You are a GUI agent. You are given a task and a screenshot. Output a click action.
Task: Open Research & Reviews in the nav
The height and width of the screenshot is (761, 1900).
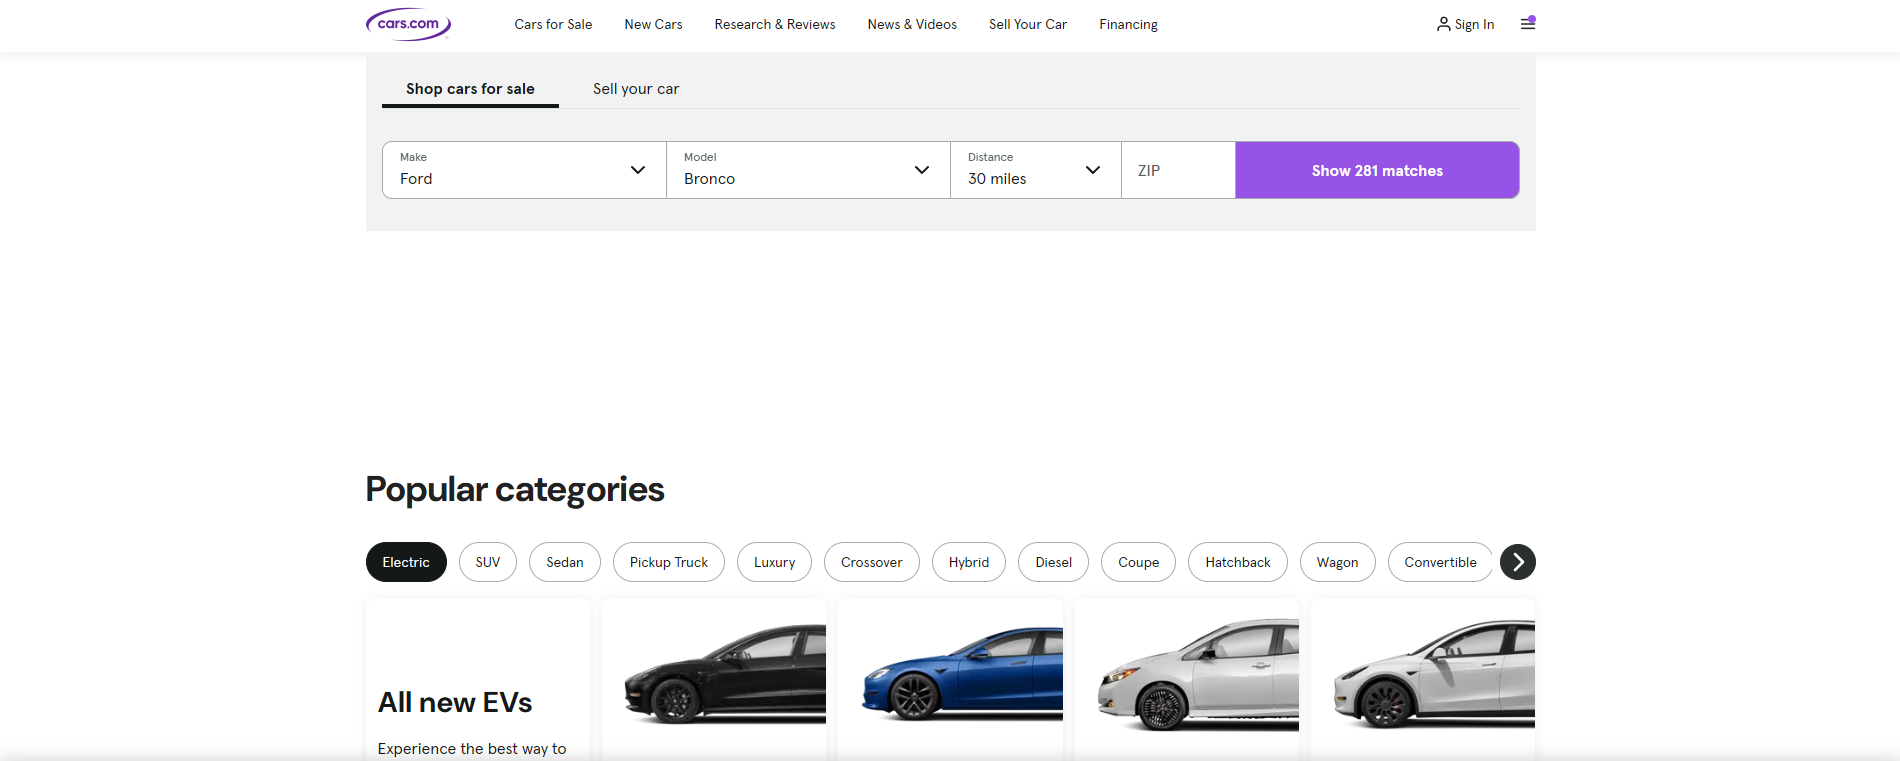tap(774, 24)
